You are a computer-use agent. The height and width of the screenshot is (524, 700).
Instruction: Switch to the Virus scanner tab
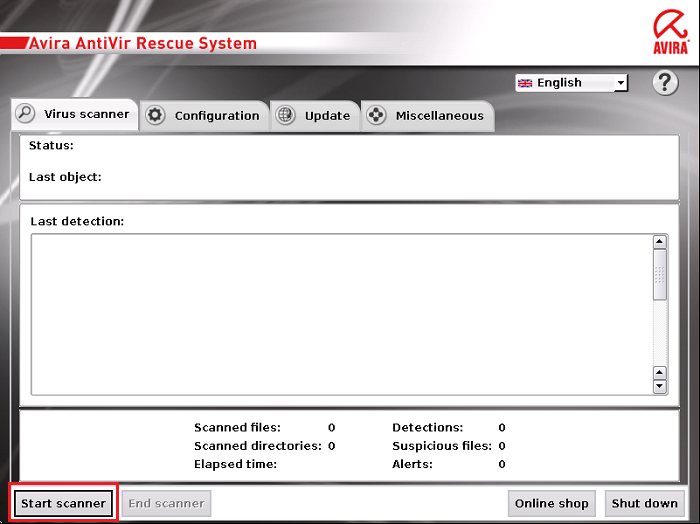(x=75, y=114)
